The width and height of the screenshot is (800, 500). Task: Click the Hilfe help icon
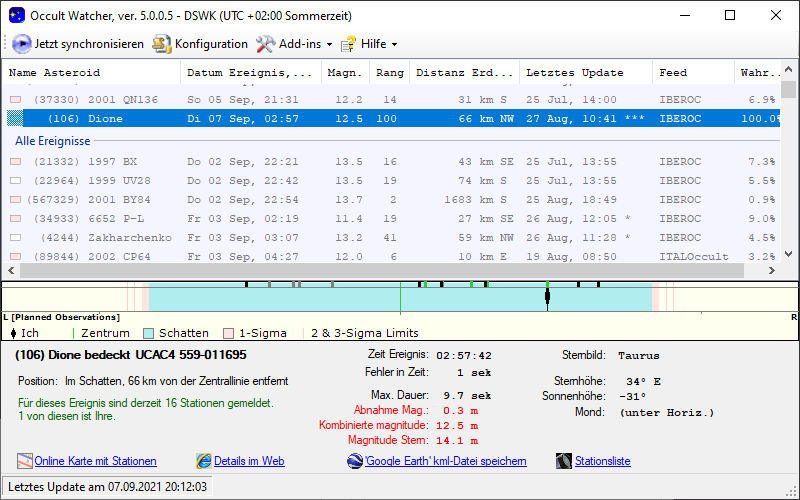pos(348,44)
